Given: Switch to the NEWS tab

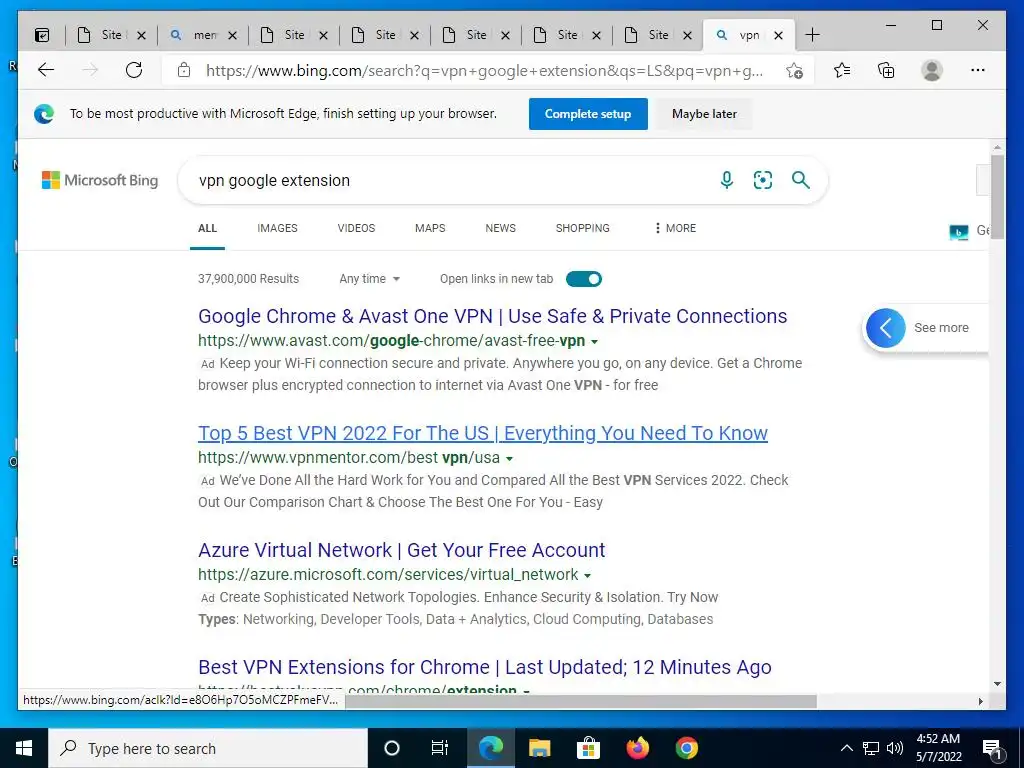Looking at the screenshot, I should pos(501,228).
